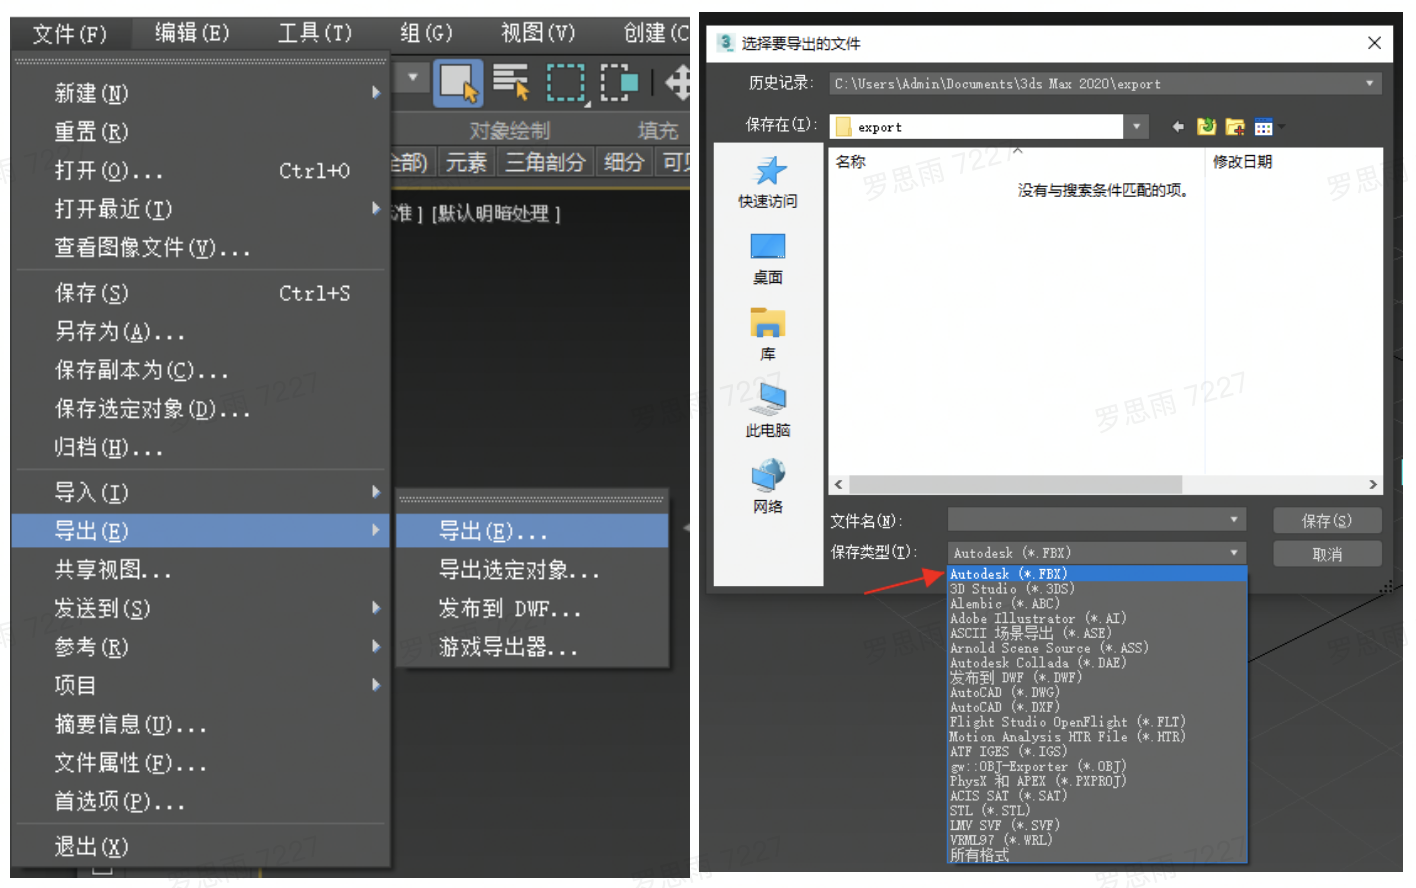Create a new folder in the export dialog

point(1234,126)
